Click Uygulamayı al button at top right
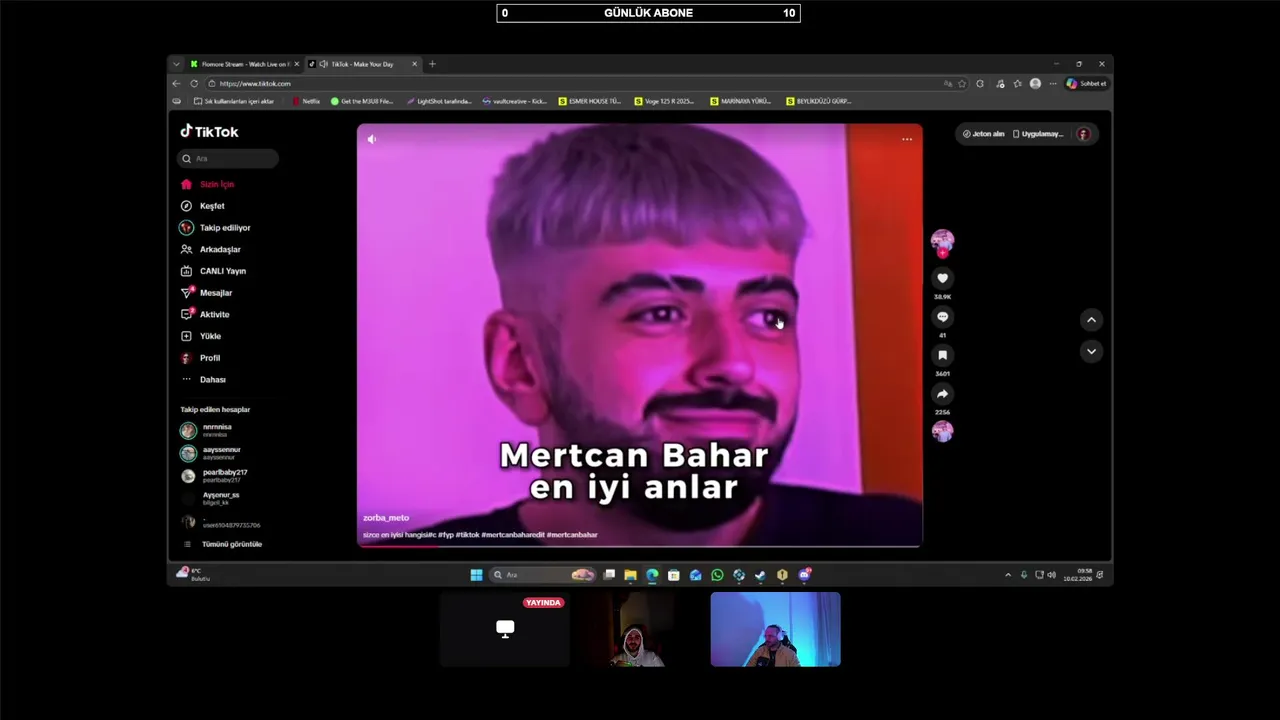The width and height of the screenshot is (1280, 720). [1037, 134]
